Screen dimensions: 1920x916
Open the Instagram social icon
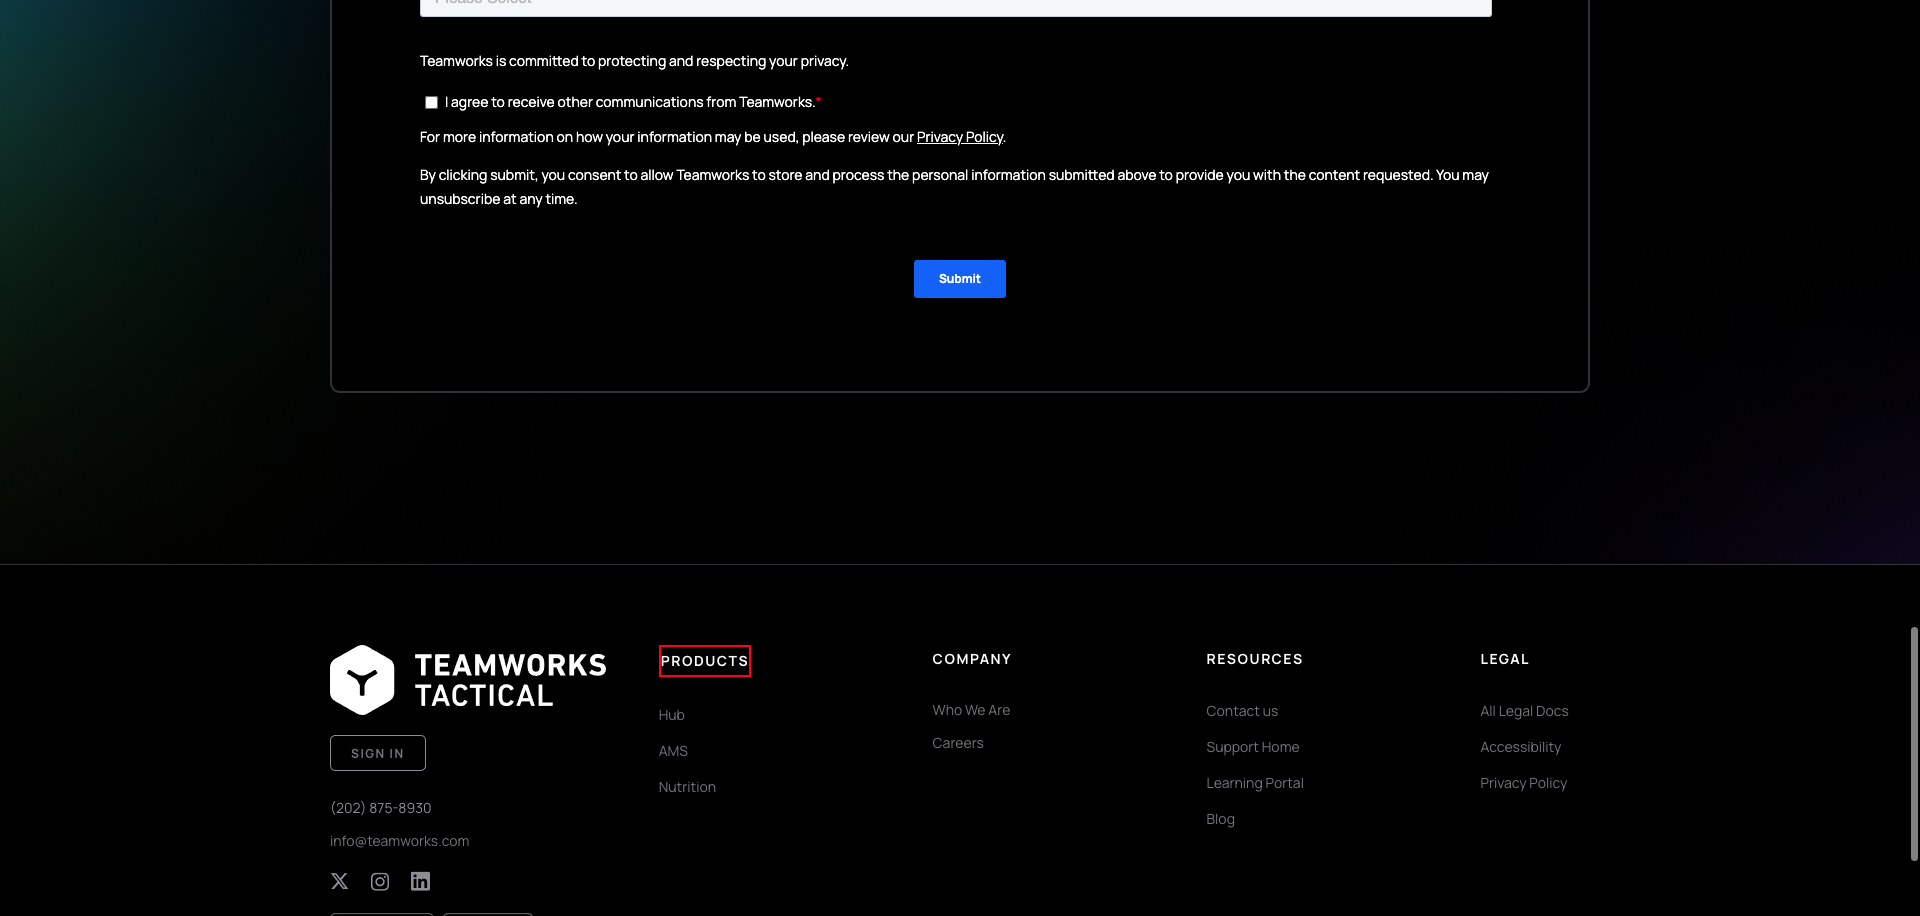[x=380, y=881]
